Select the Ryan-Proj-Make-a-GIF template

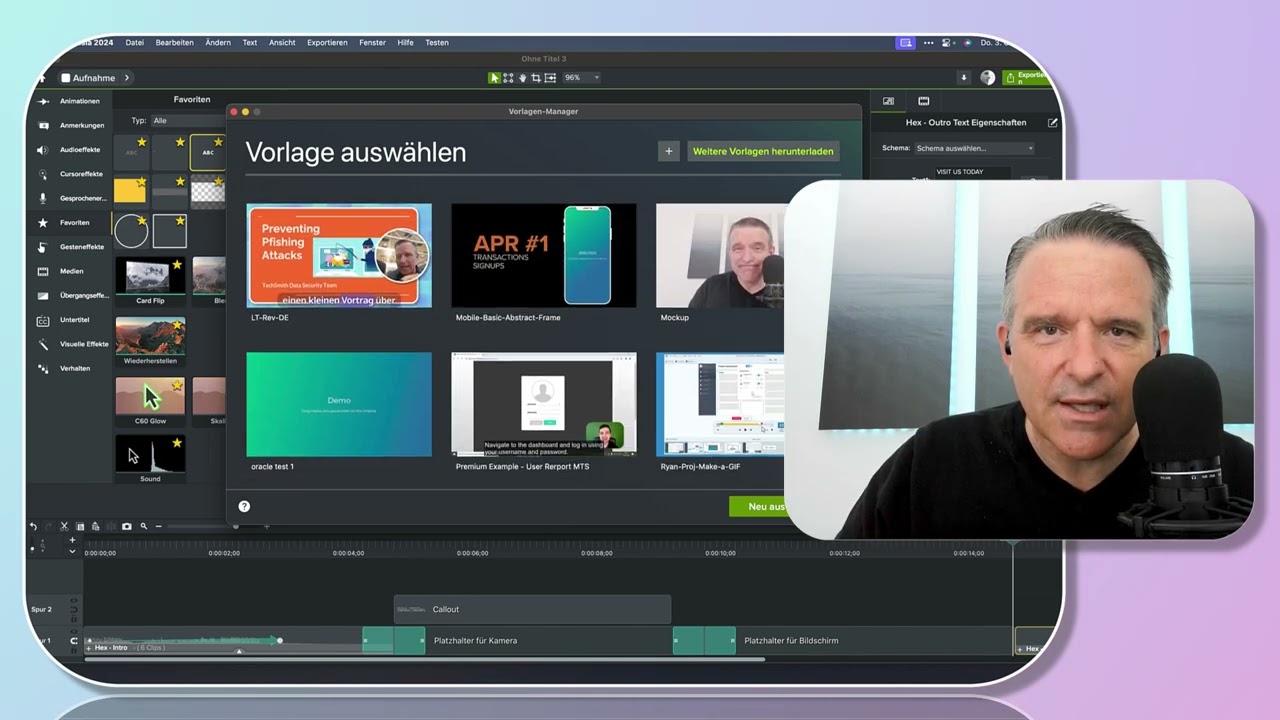click(x=720, y=404)
